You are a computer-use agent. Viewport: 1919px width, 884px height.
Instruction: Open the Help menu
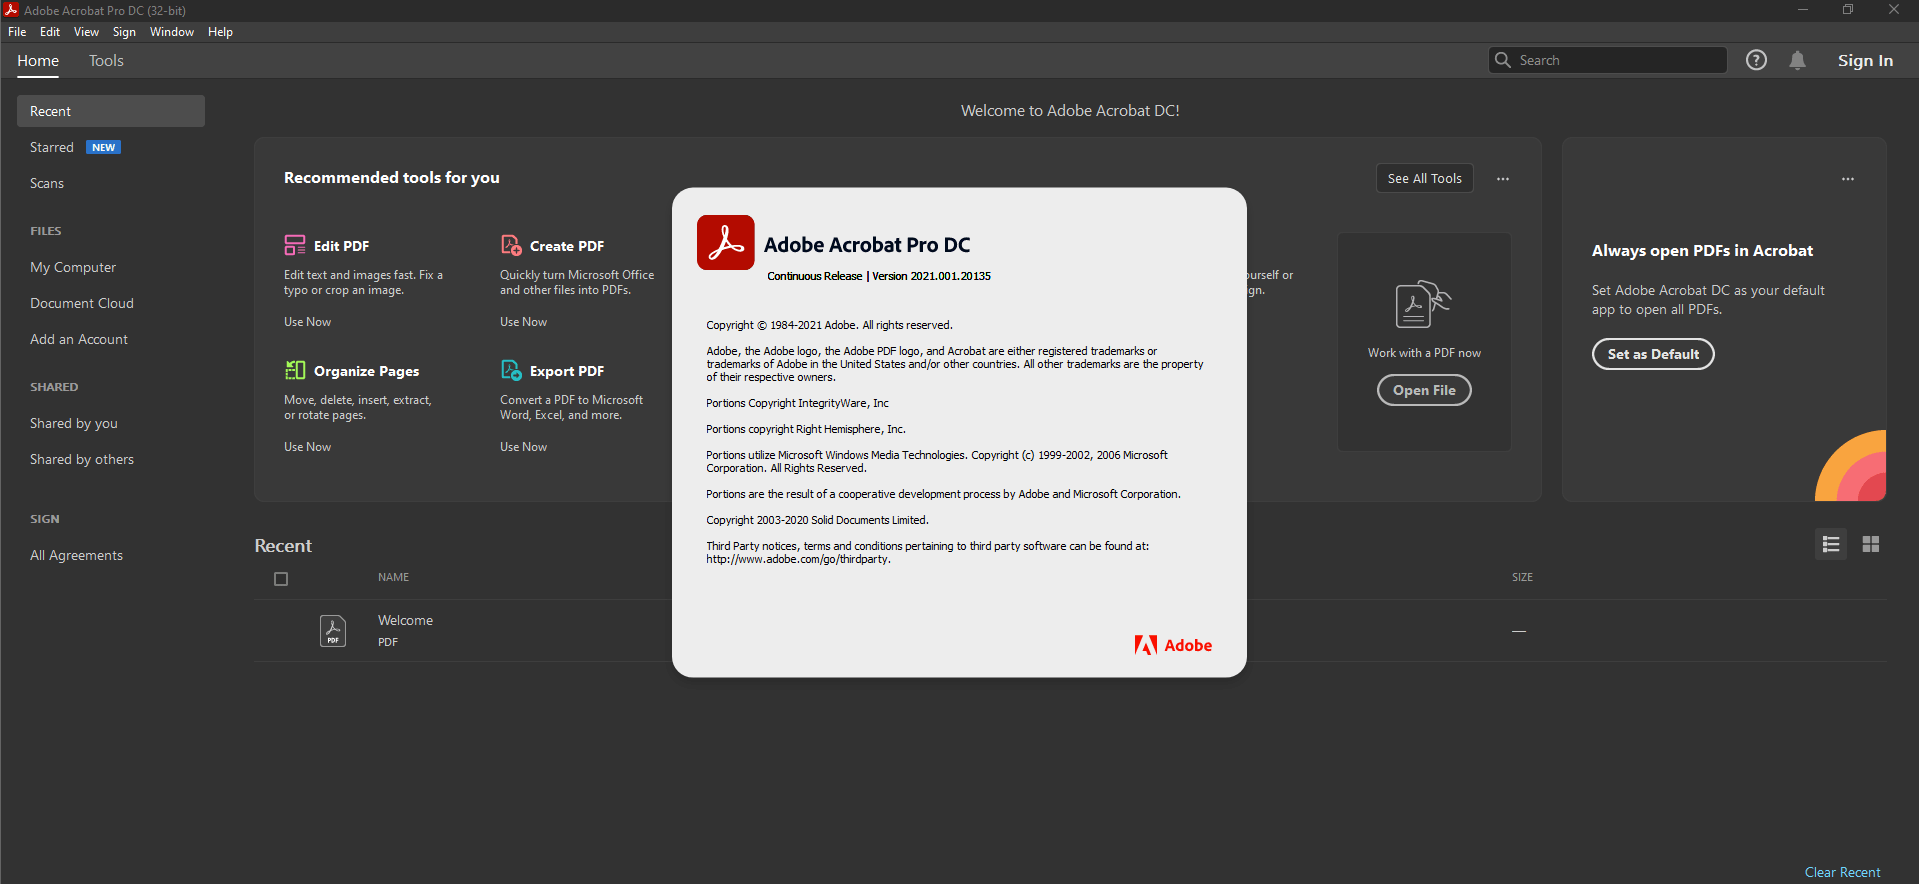click(220, 32)
